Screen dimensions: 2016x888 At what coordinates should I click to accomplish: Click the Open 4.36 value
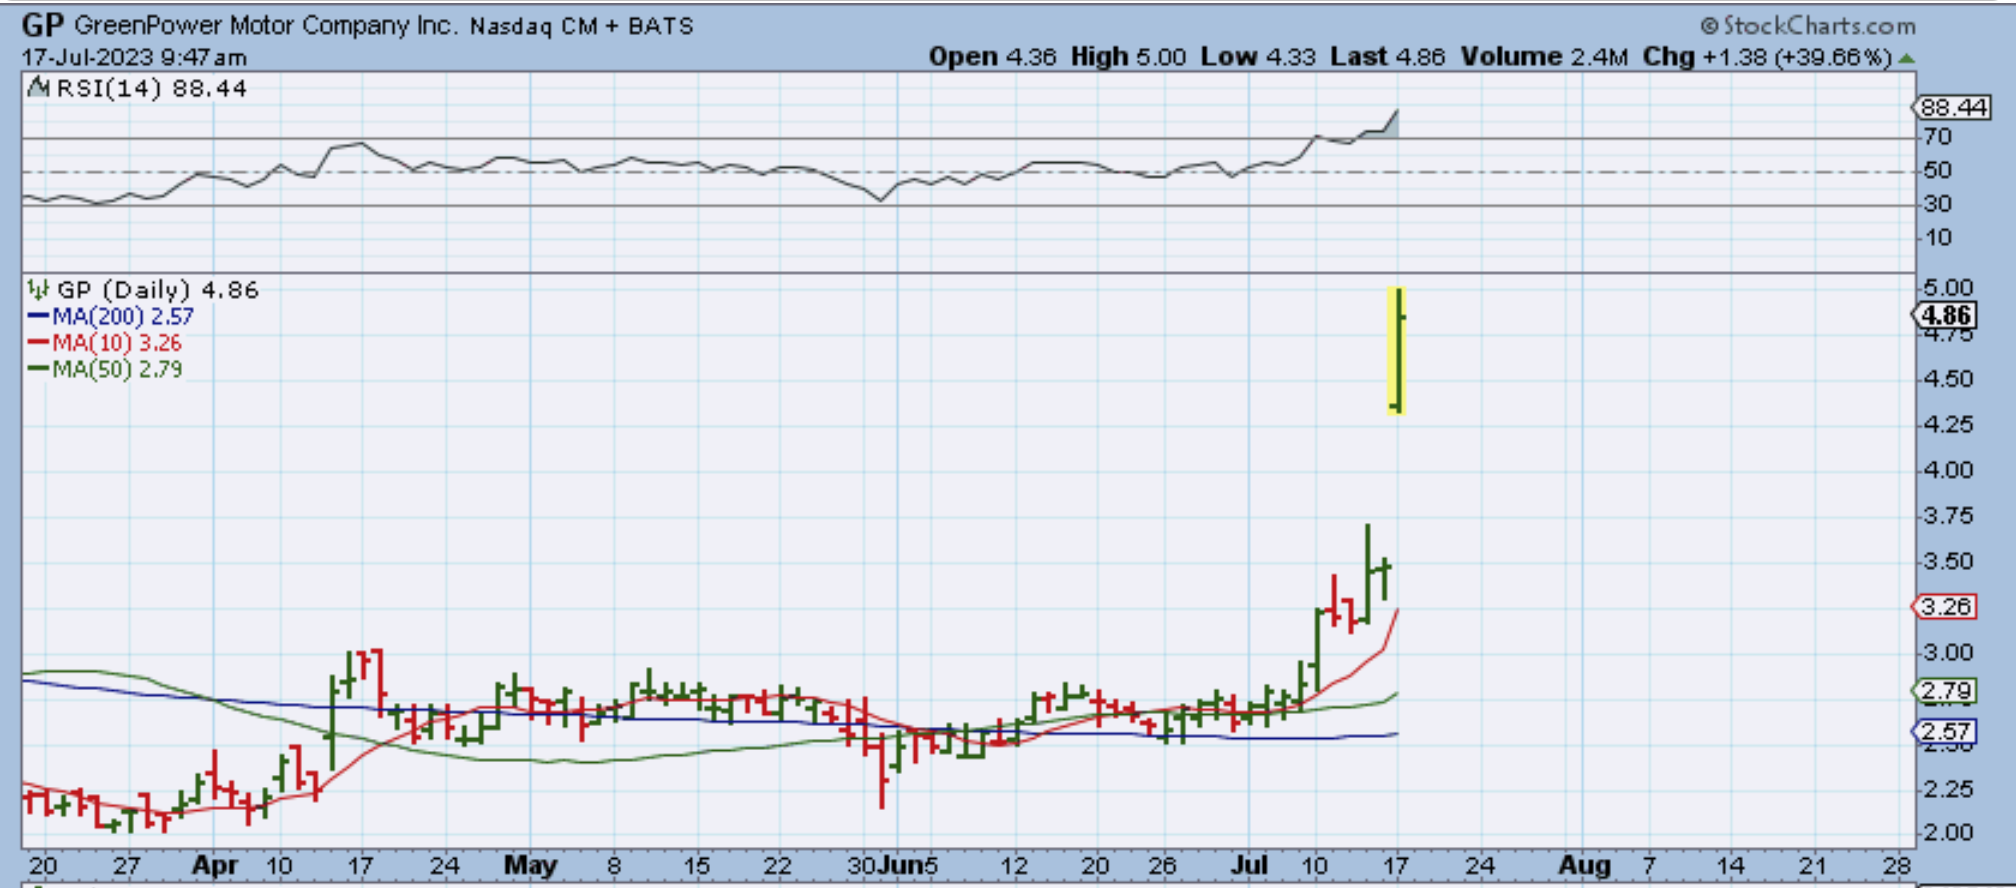click(992, 57)
